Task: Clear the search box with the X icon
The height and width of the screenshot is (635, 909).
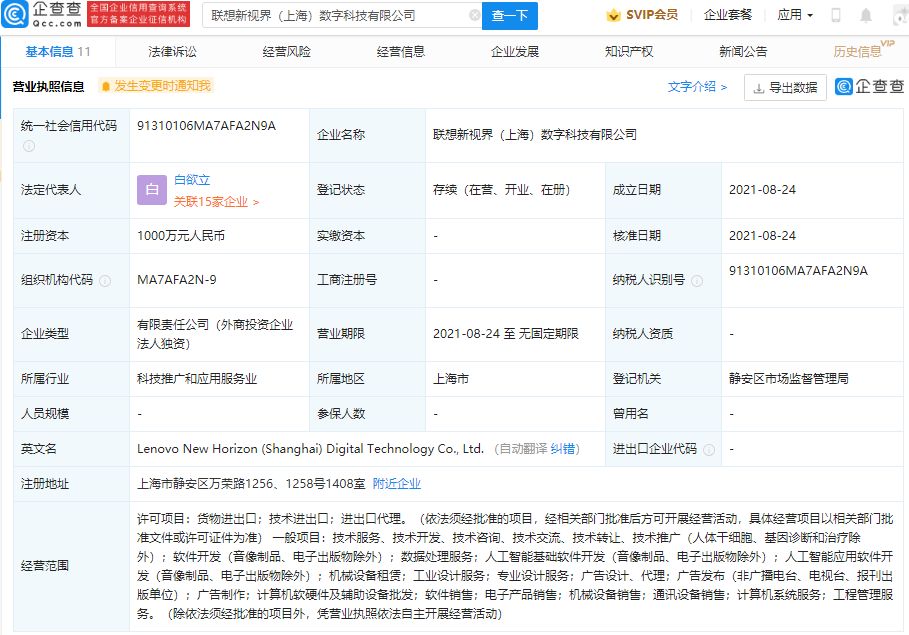Action: [474, 16]
